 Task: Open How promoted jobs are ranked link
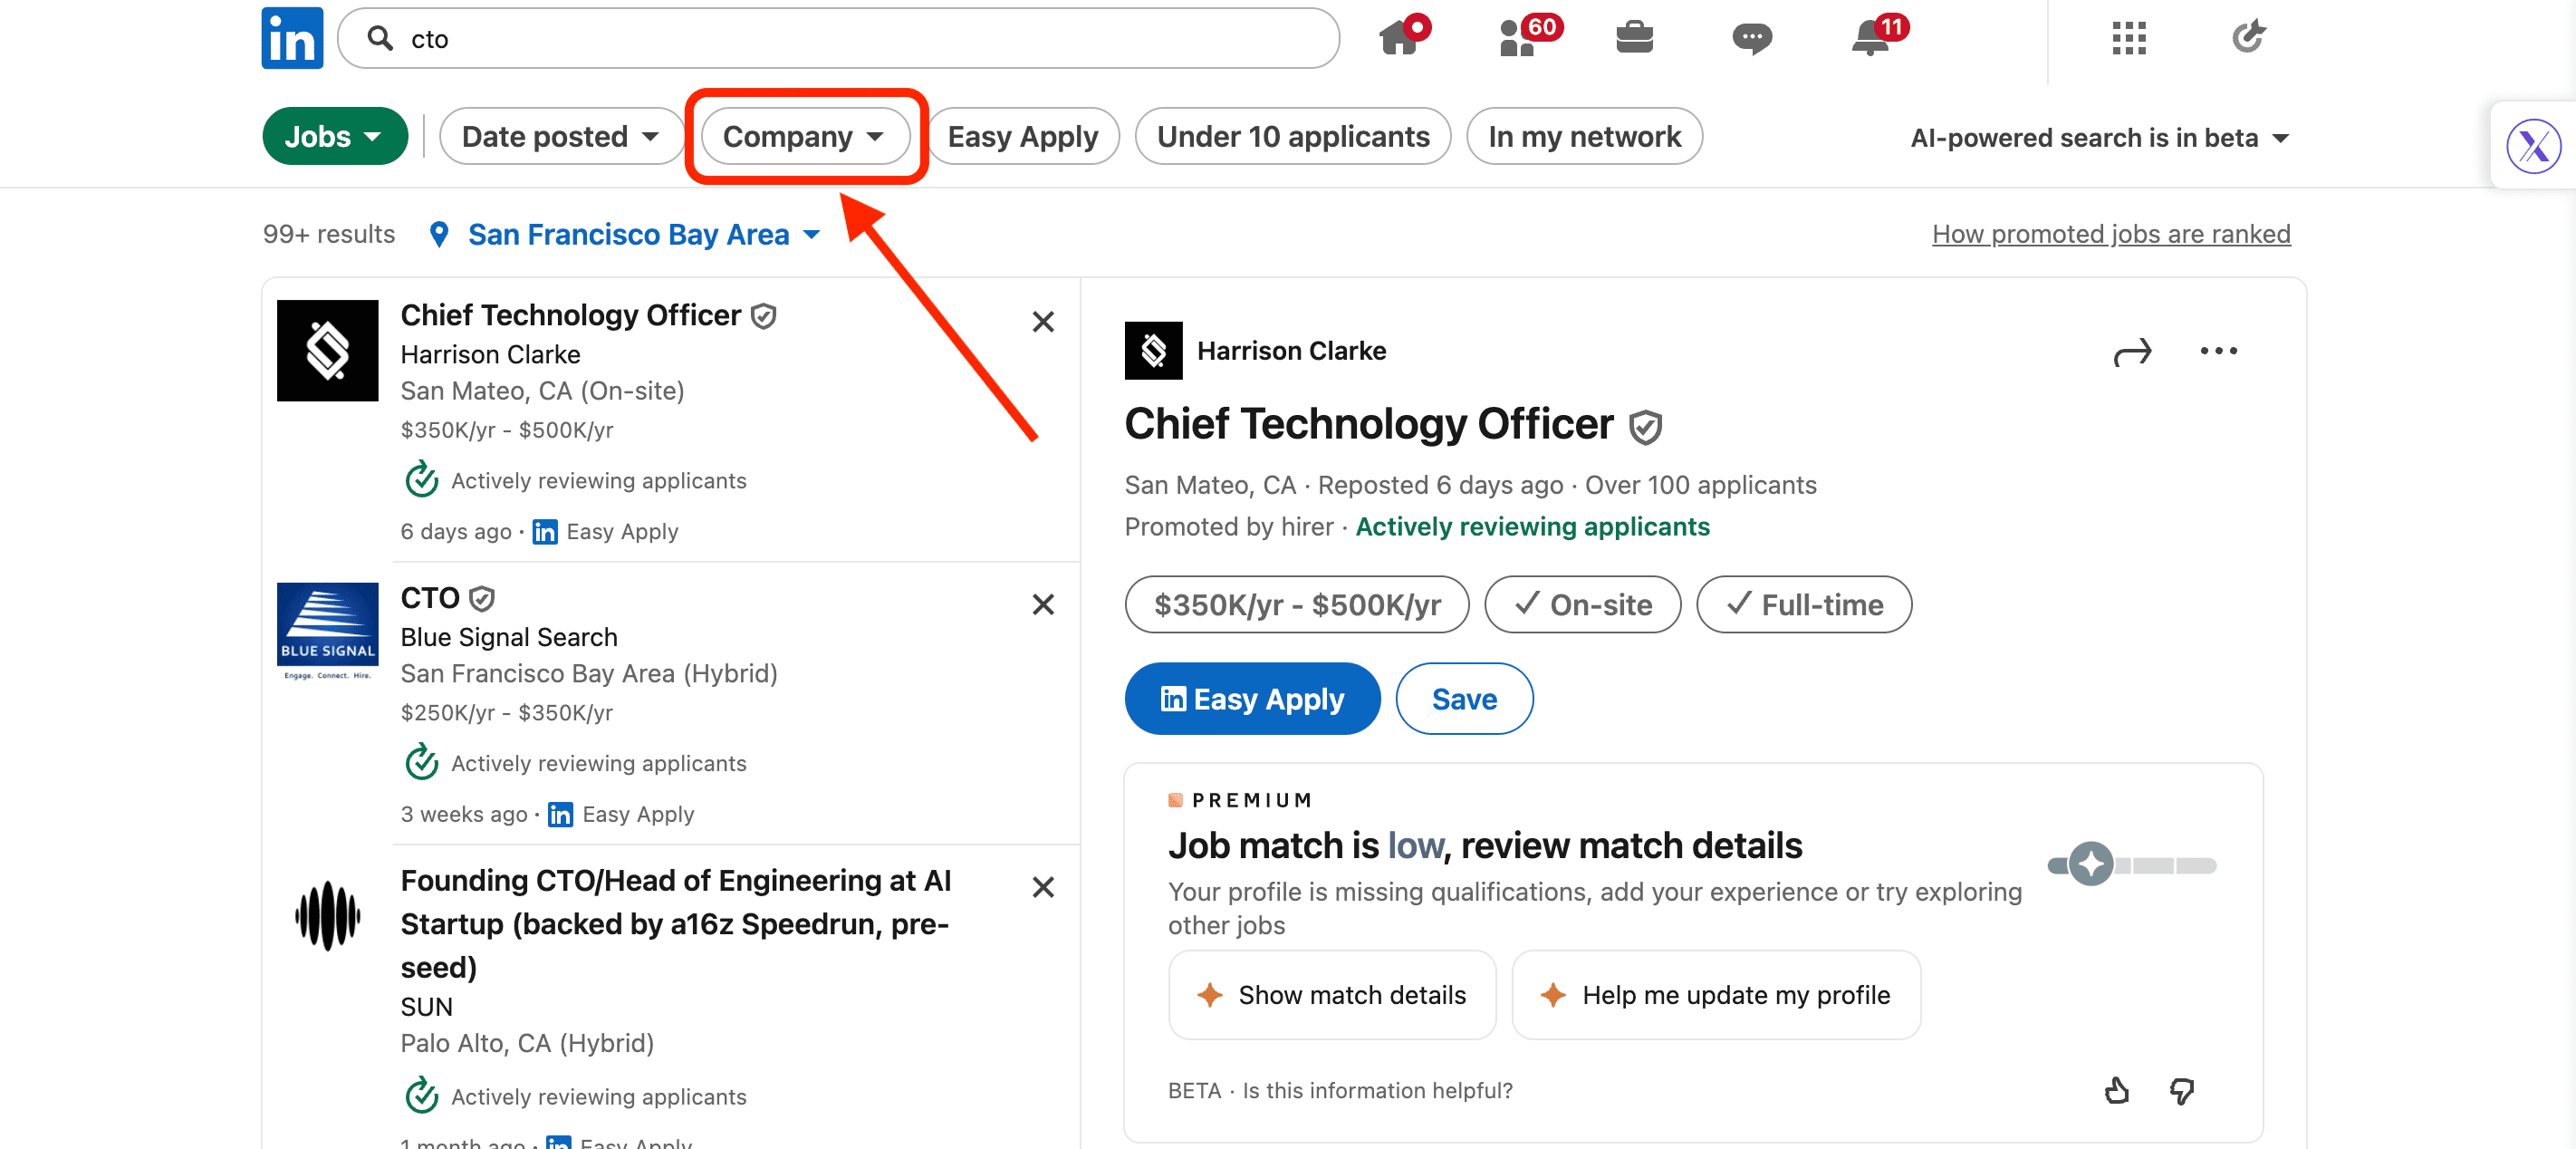click(2110, 234)
